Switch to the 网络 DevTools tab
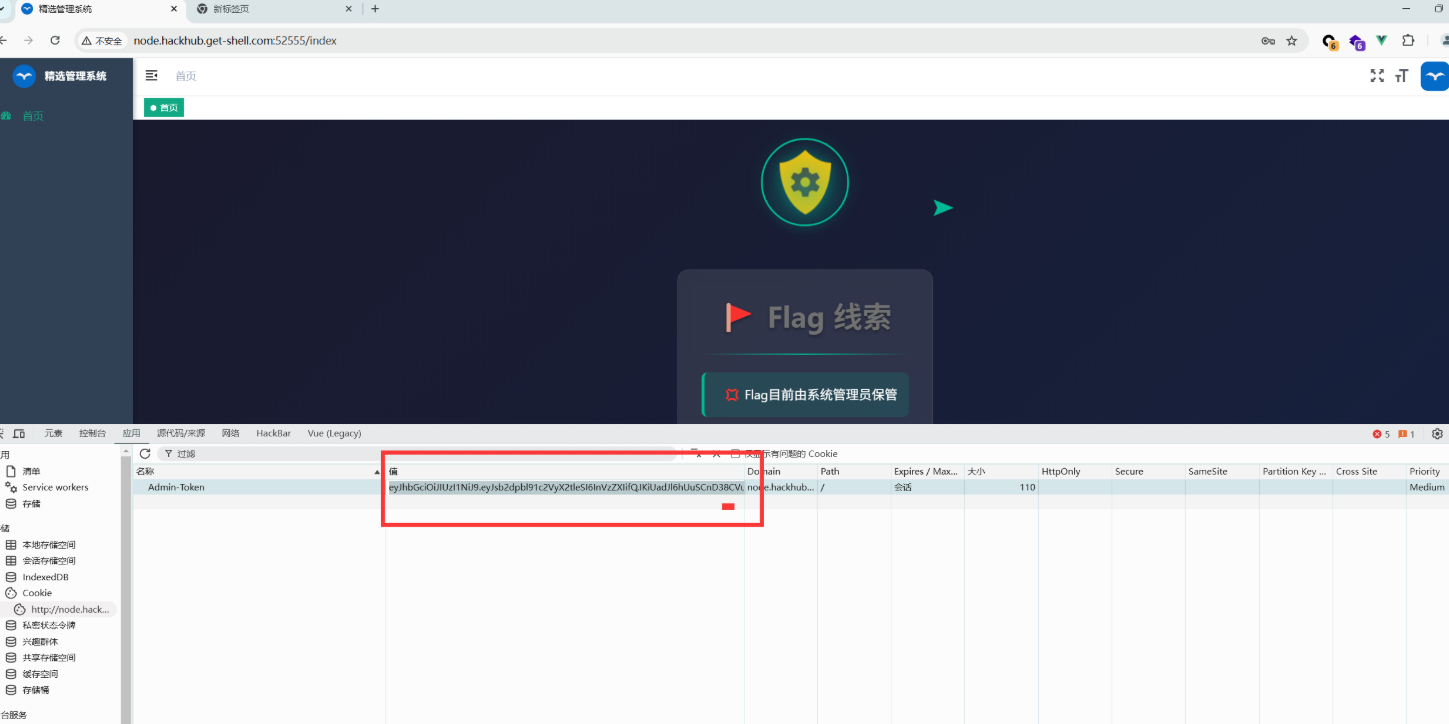The height and width of the screenshot is (724, 1449). [x=230, y=434]
